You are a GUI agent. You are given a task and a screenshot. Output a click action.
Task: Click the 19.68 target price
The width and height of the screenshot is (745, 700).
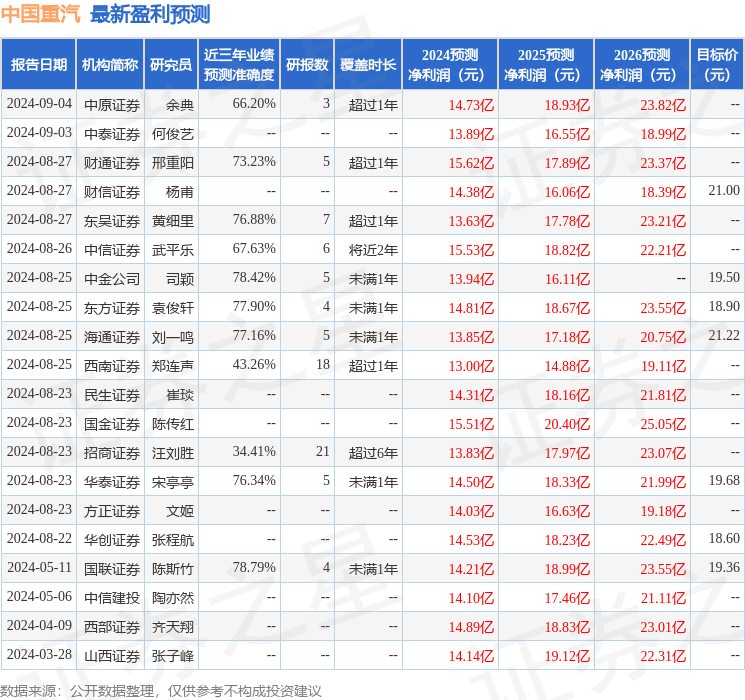(724, 480)
